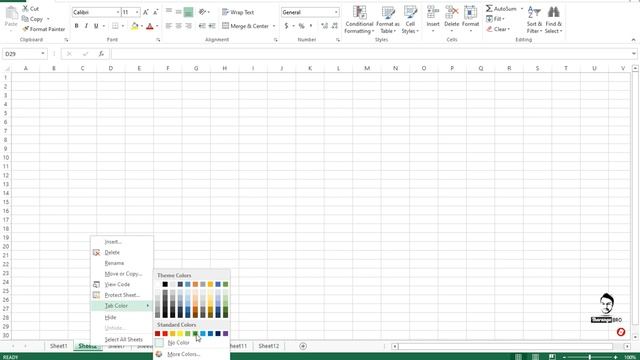Pick the standard red tab color
The width and height of the screenshot is (640, 360).
tap(165, 333)
